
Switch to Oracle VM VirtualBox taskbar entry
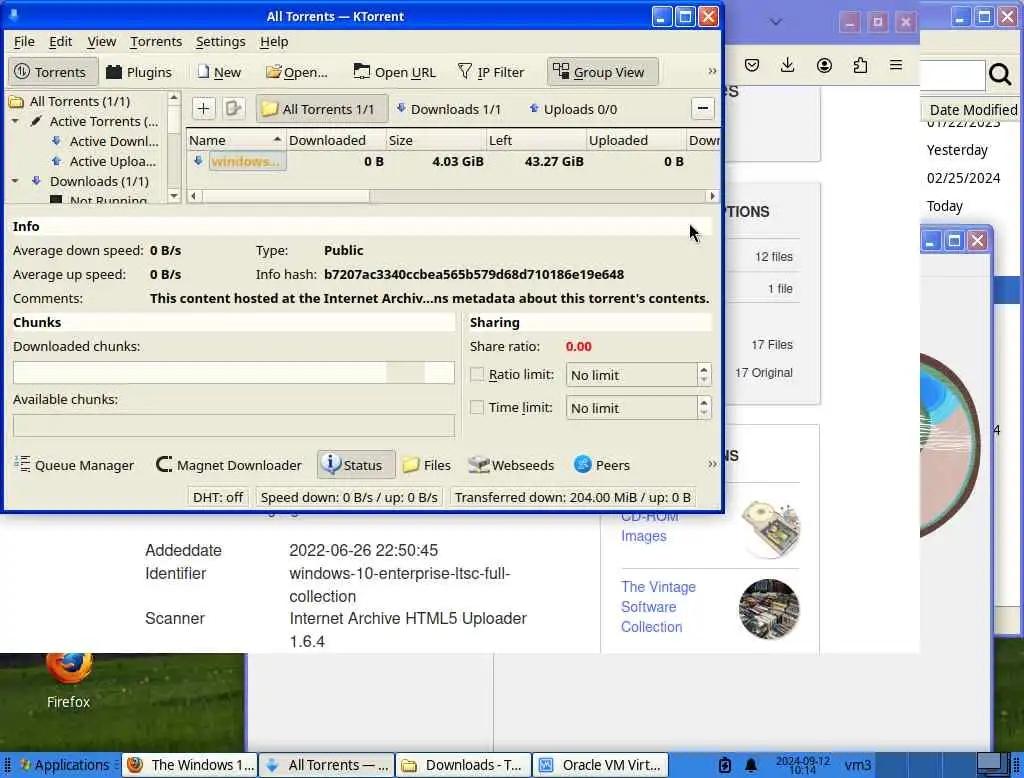coord(601,765)
